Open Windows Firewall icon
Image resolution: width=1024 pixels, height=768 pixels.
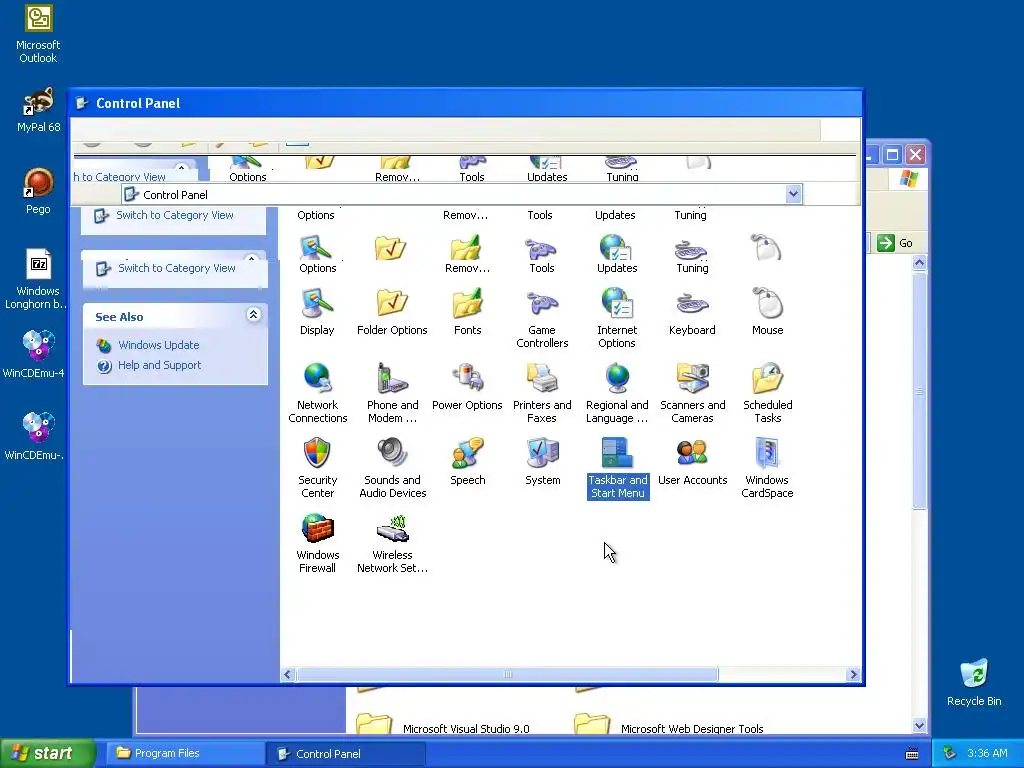click(x=317, y=543)
